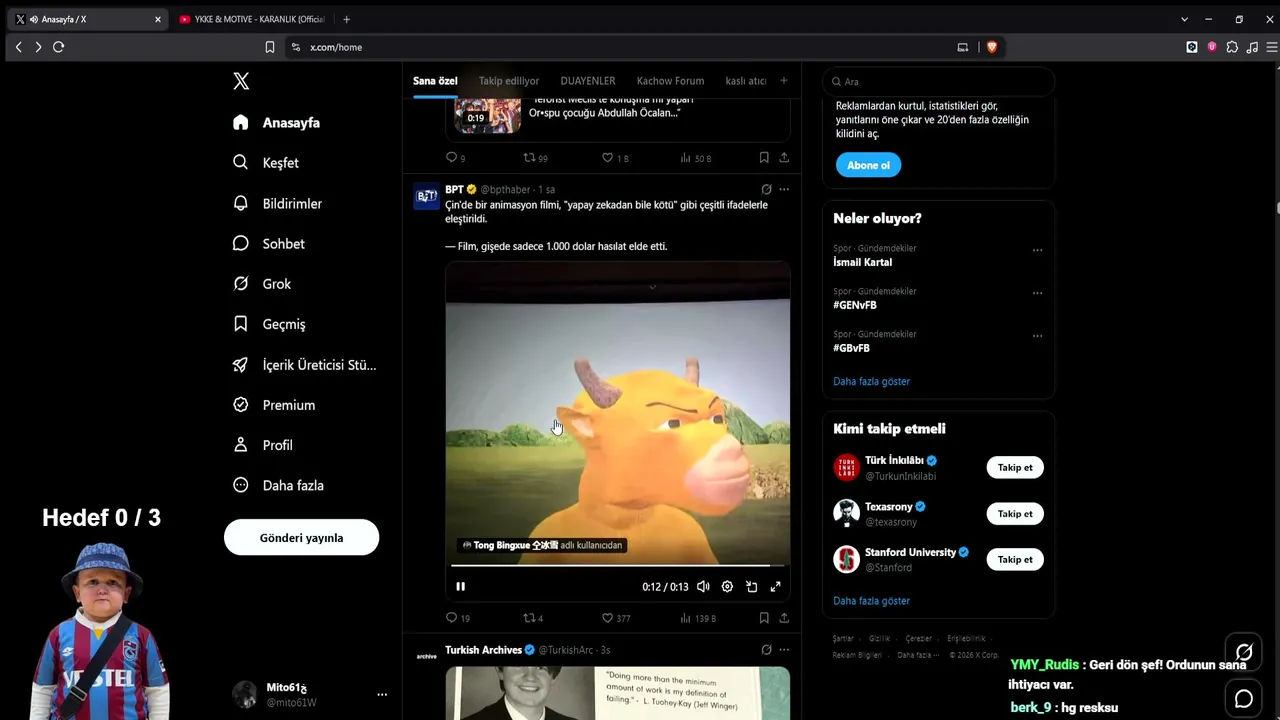Open browser extensions puzzle icon

(x=1232, y=47)
